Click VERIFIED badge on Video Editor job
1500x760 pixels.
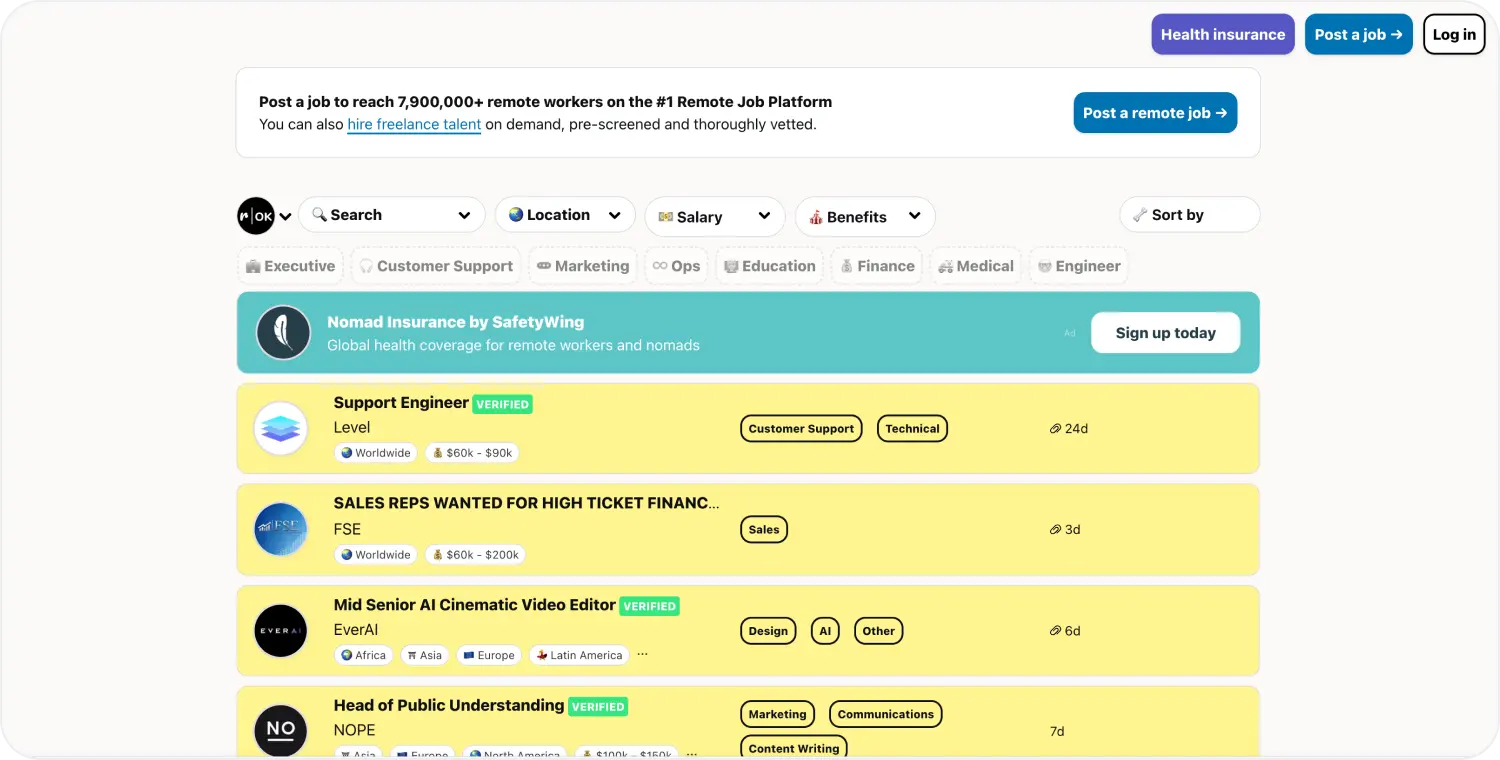click(649, 606)
